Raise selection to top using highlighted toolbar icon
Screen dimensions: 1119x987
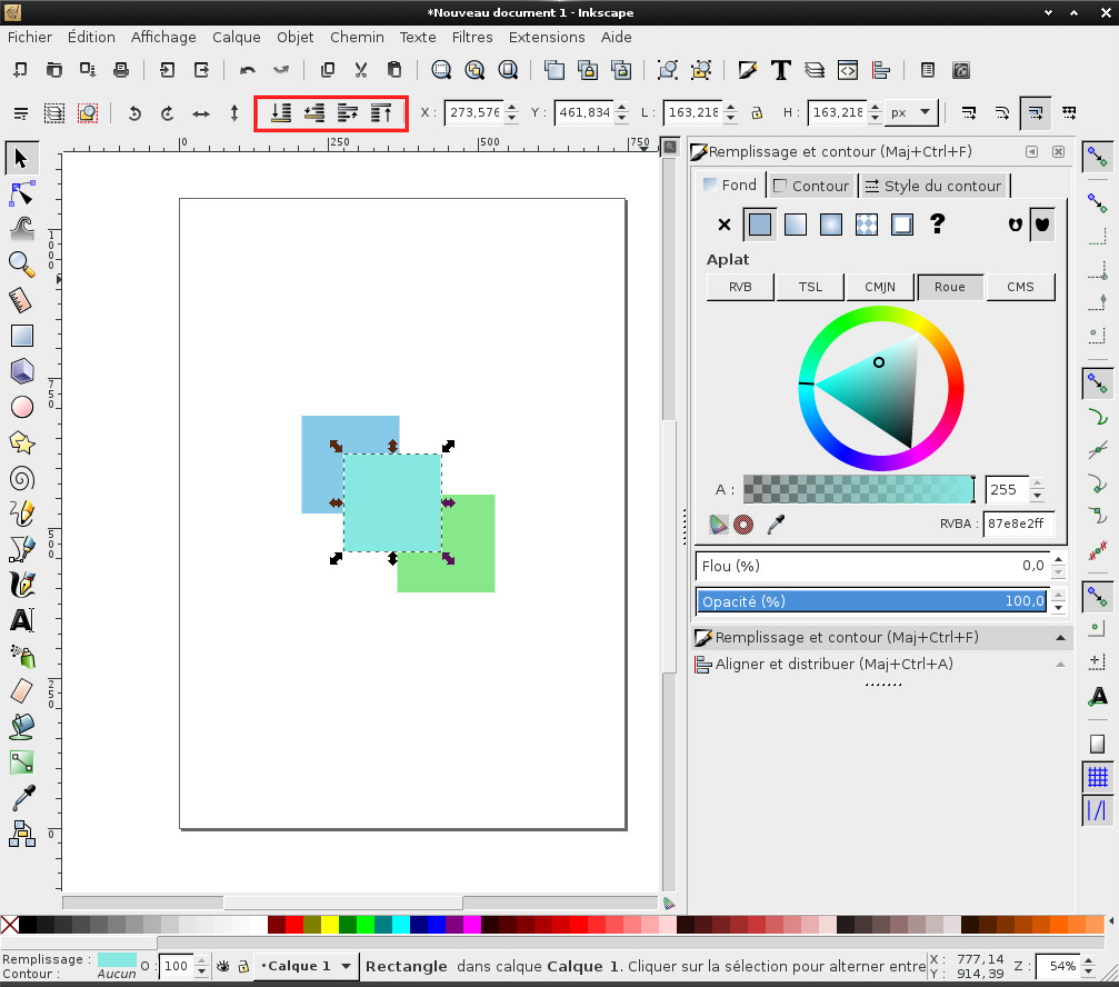coord(381,112)
